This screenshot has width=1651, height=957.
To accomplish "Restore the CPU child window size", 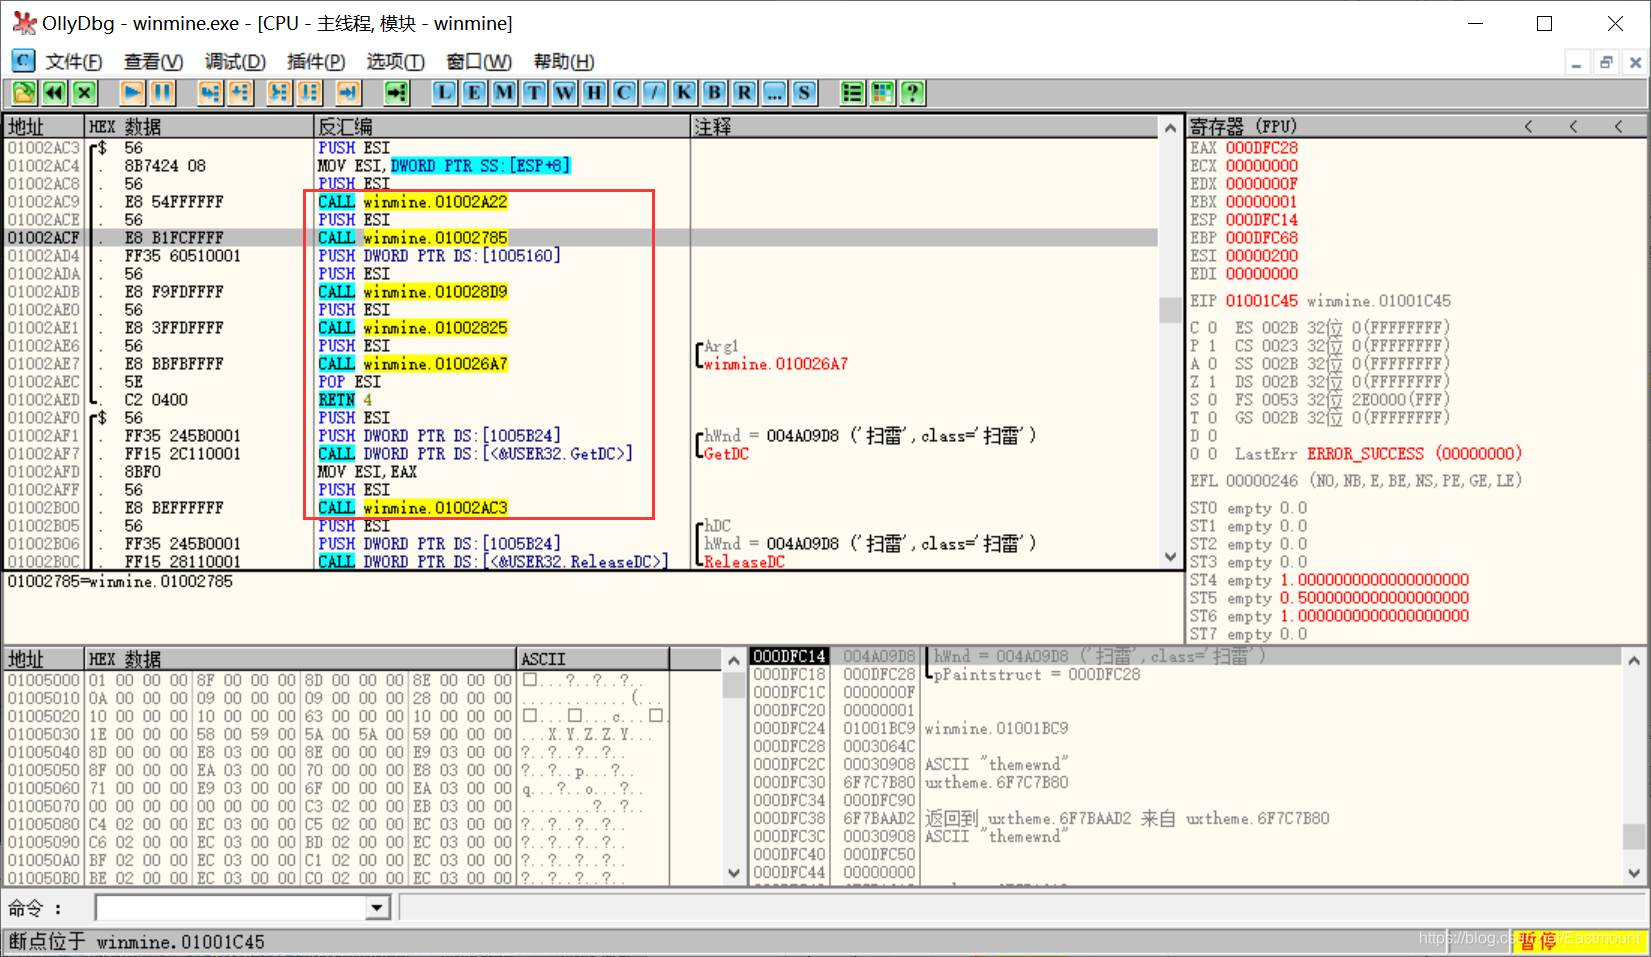I will pos(1606,62).
